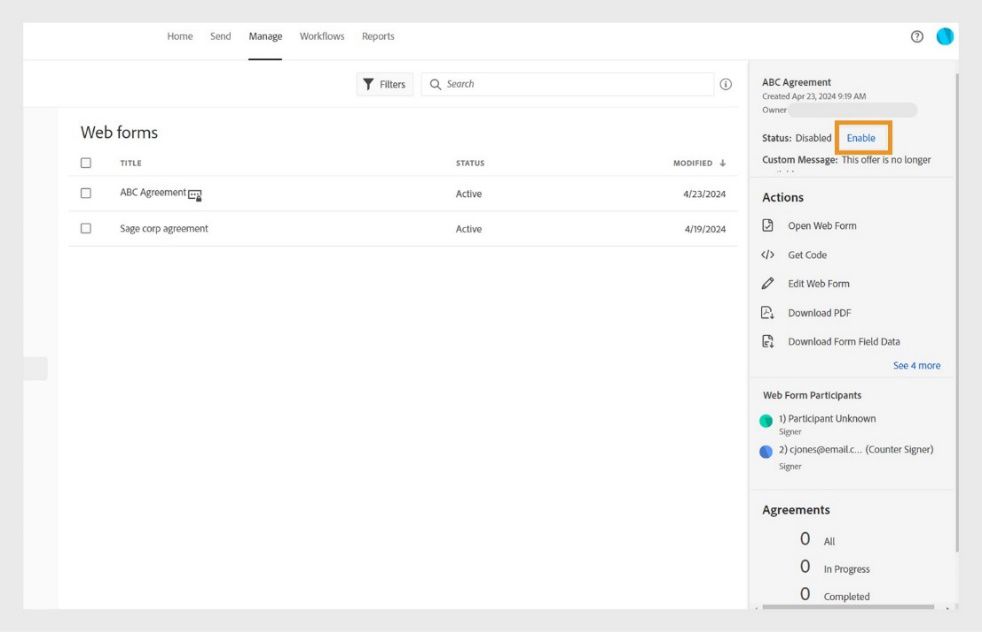The width and height of the screenshot is (982, 632).
Task: Open the Send tab
Action: [x=220, y=36]
